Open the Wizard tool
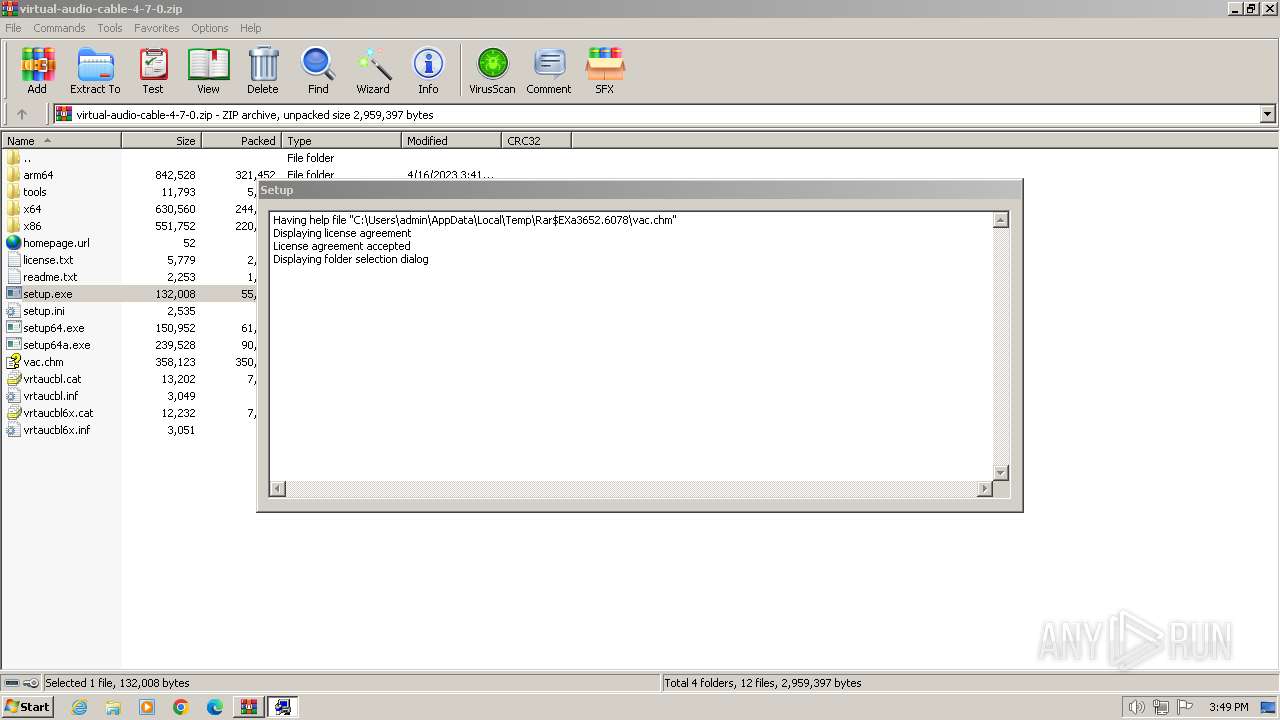The height and width of the screenshot is (720, 1280). pos(373,71)
